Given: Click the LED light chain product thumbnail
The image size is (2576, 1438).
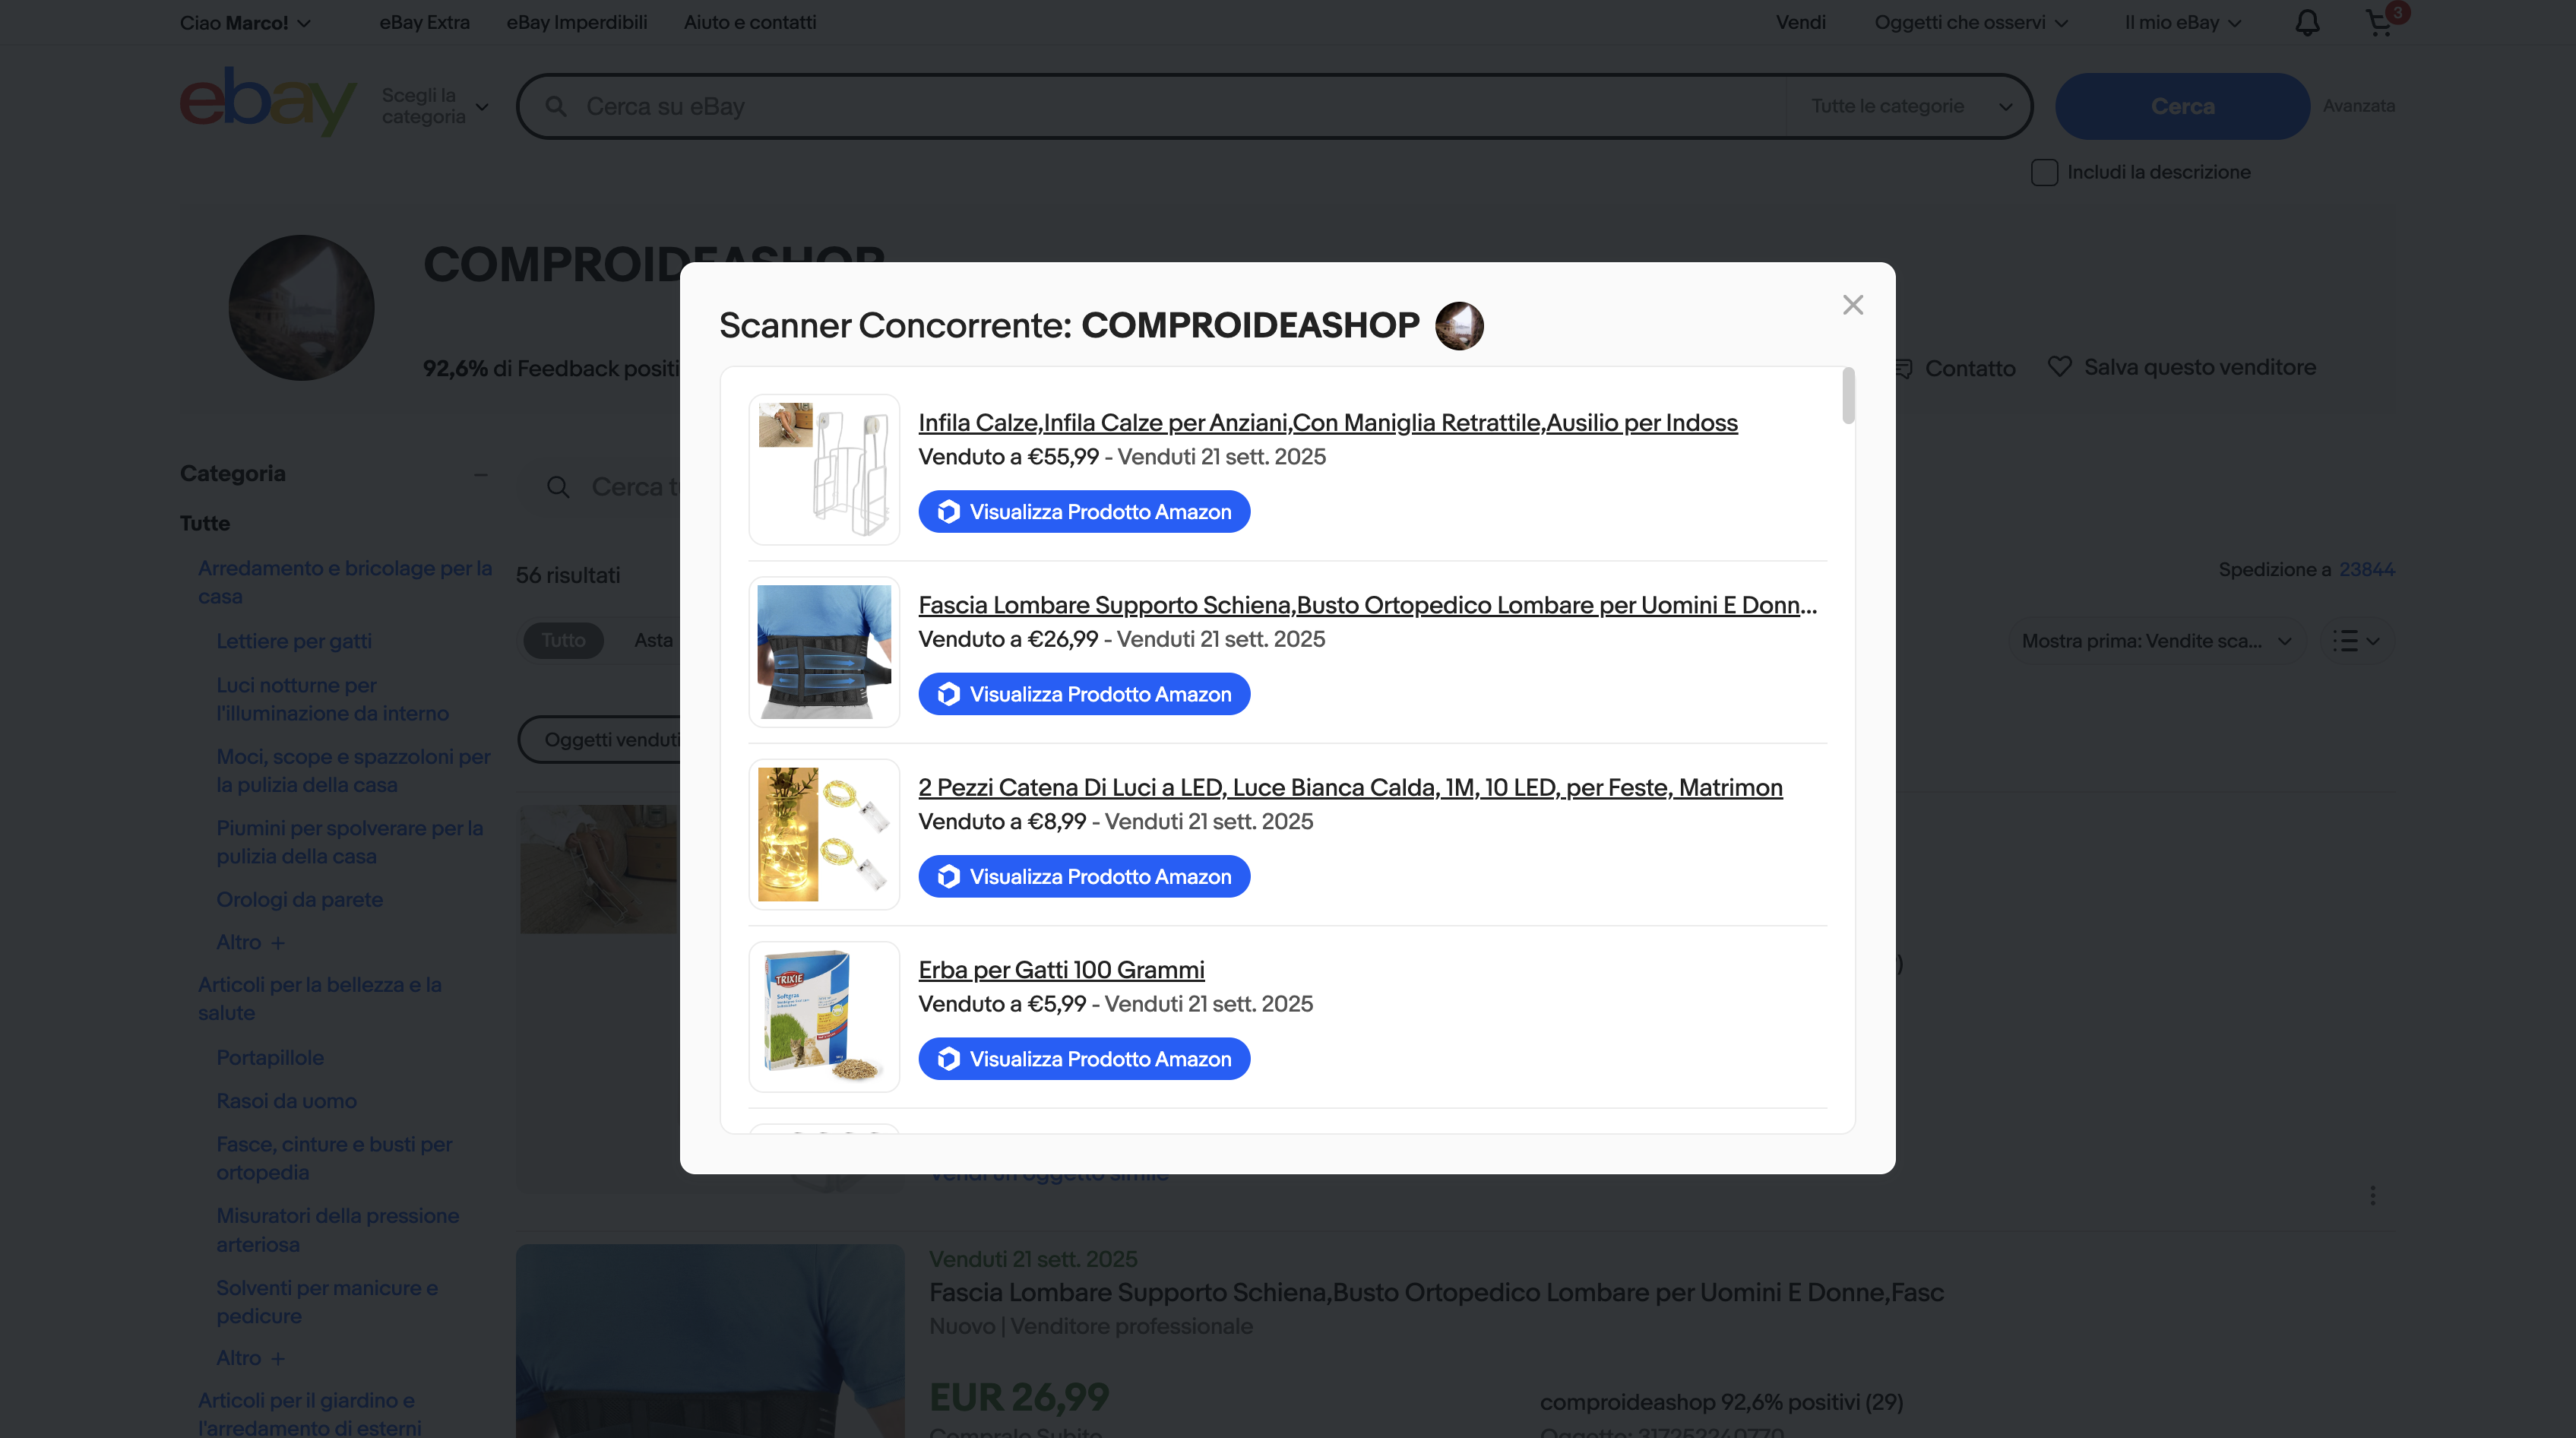Looking at the screenshot, I should coord(824,834).
